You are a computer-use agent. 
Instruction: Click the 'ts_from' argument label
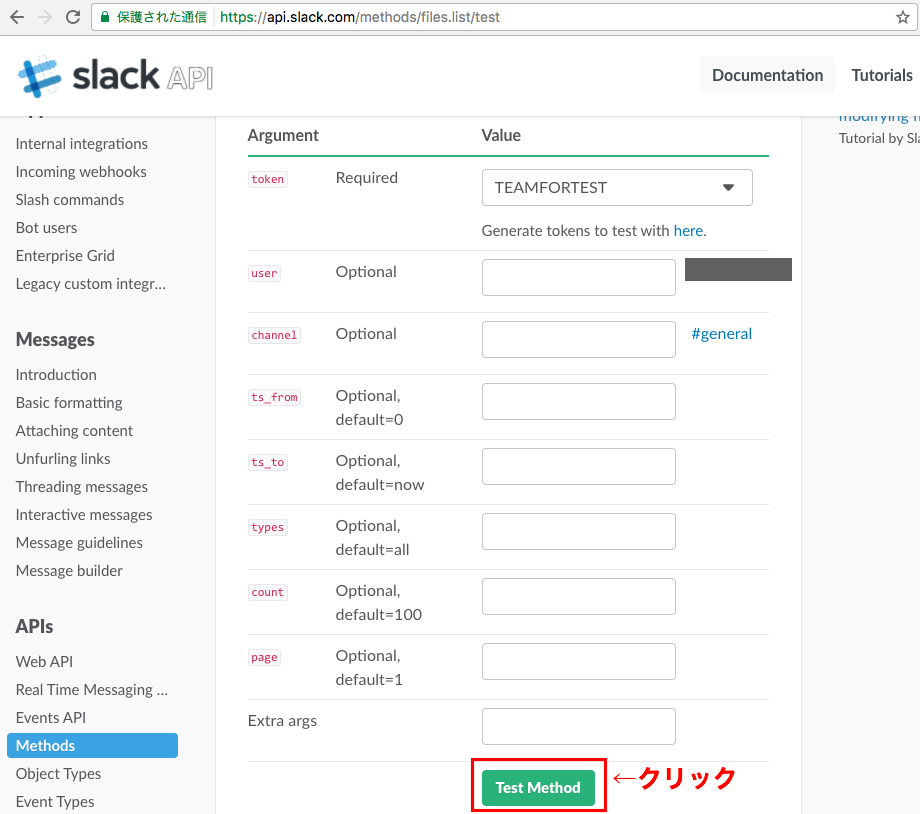(274, 397)
